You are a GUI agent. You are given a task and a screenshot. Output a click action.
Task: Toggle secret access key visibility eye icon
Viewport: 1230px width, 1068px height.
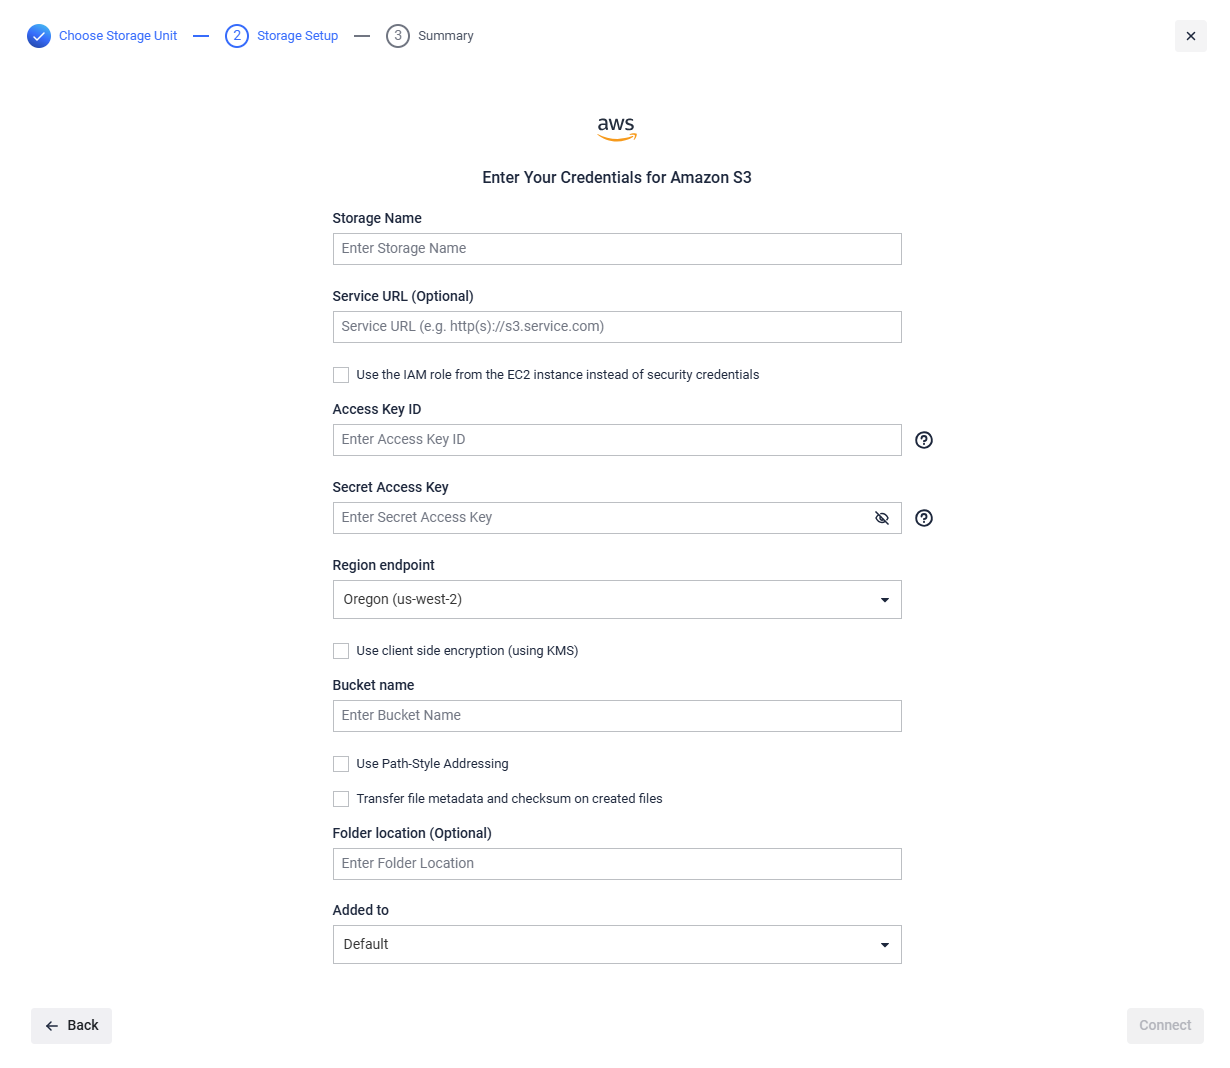click(882, 518)
